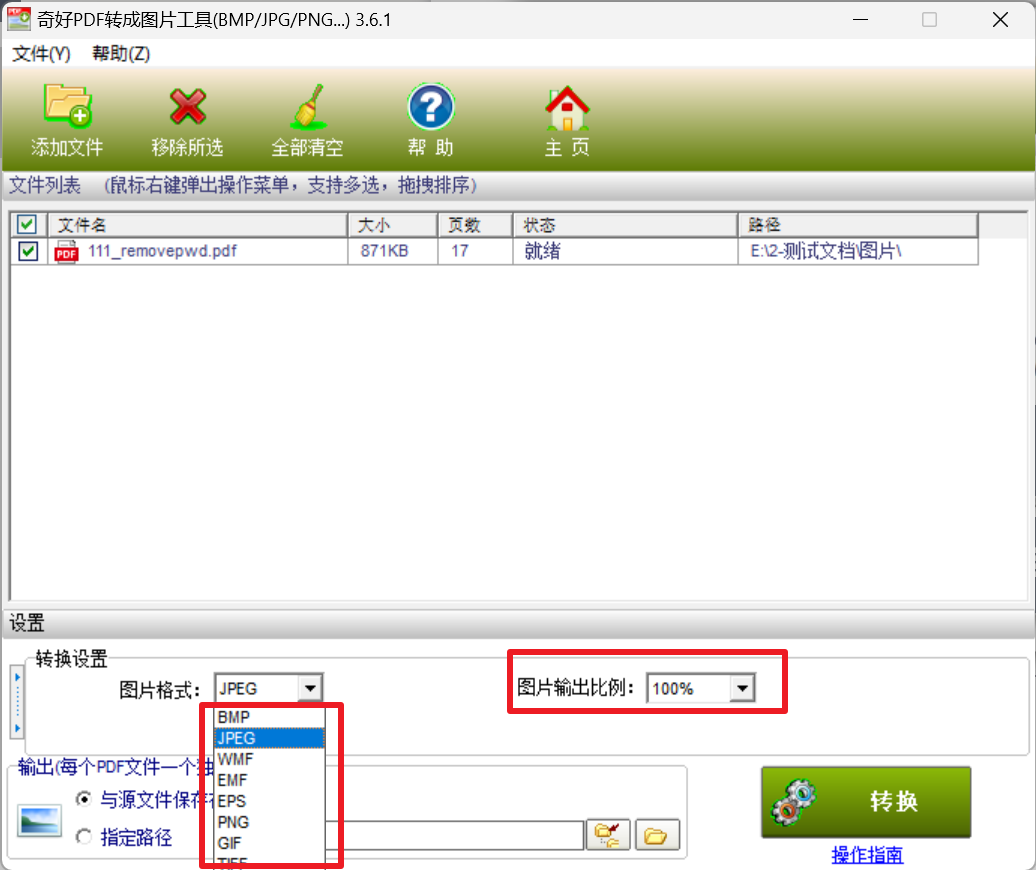Sort by 文件名 column header
The height and width of the screenshot is (870, 1036).
[198, 225]
